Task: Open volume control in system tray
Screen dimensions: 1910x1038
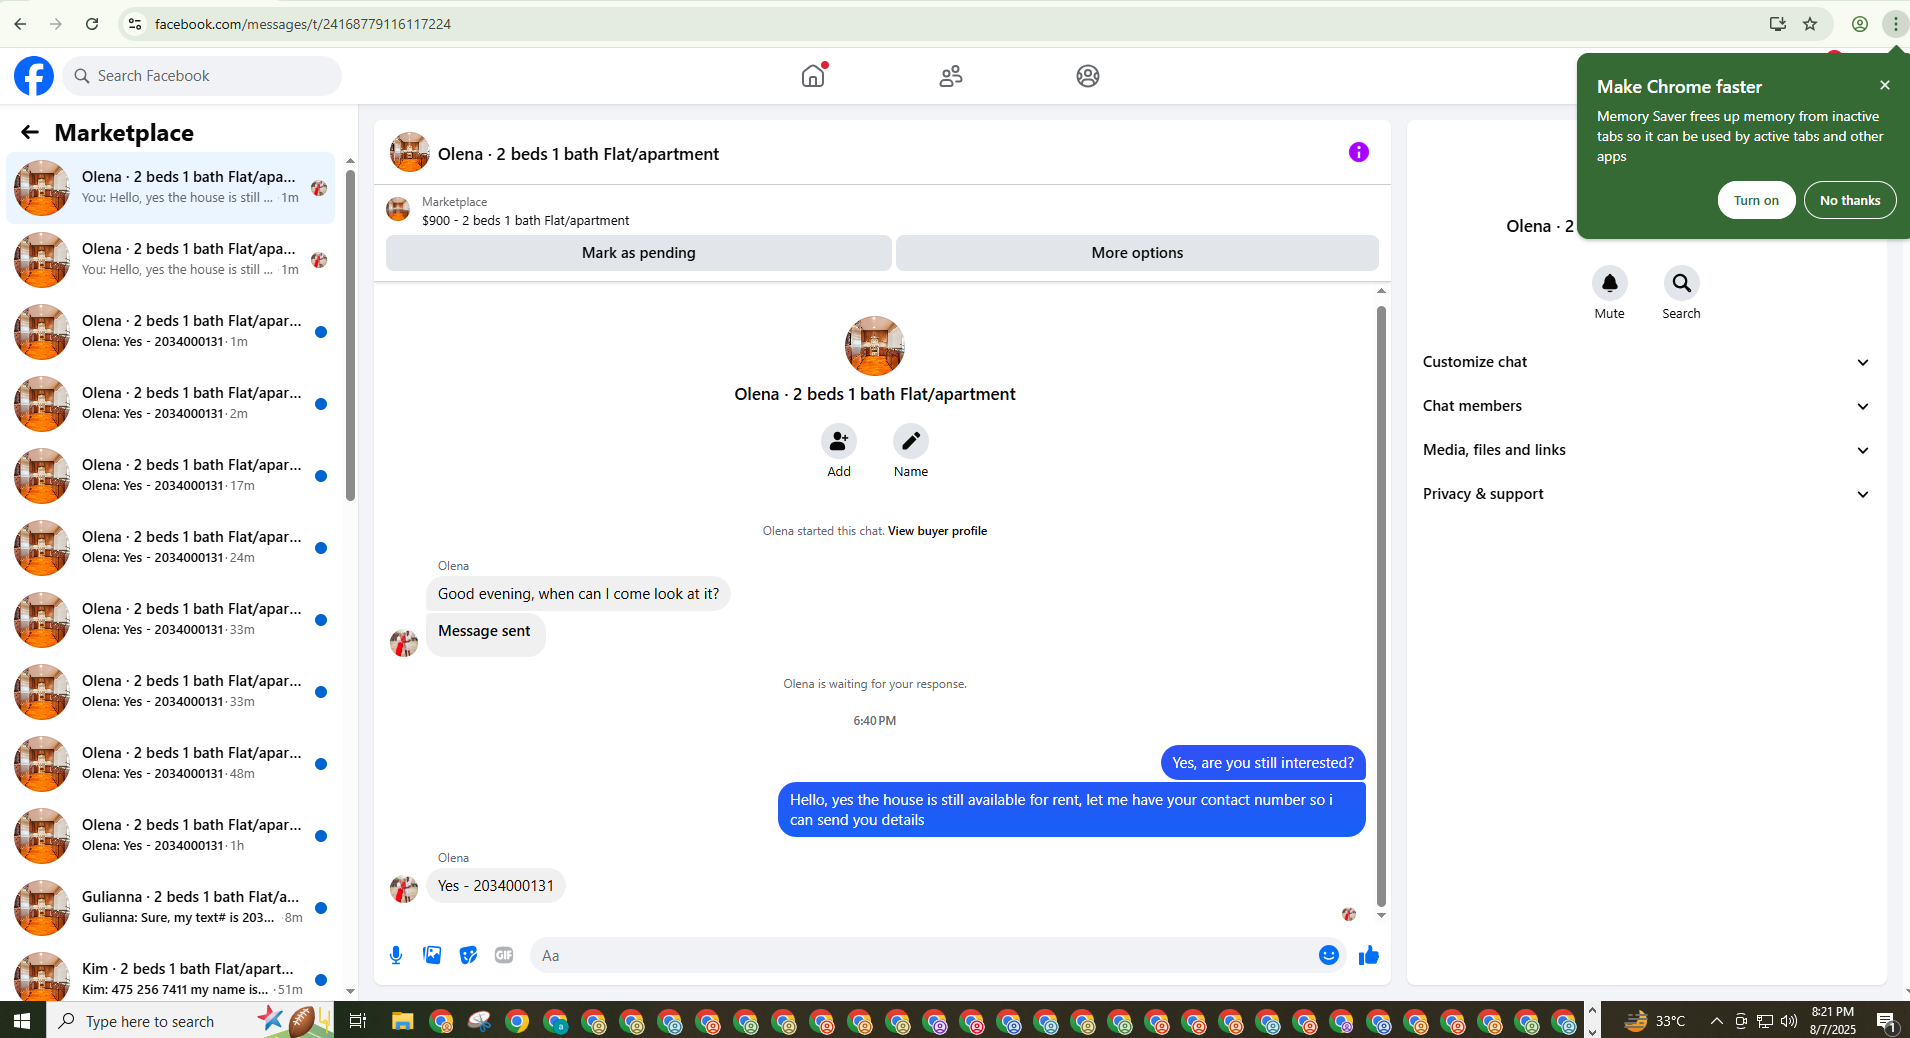Action: point(1789,1021)
